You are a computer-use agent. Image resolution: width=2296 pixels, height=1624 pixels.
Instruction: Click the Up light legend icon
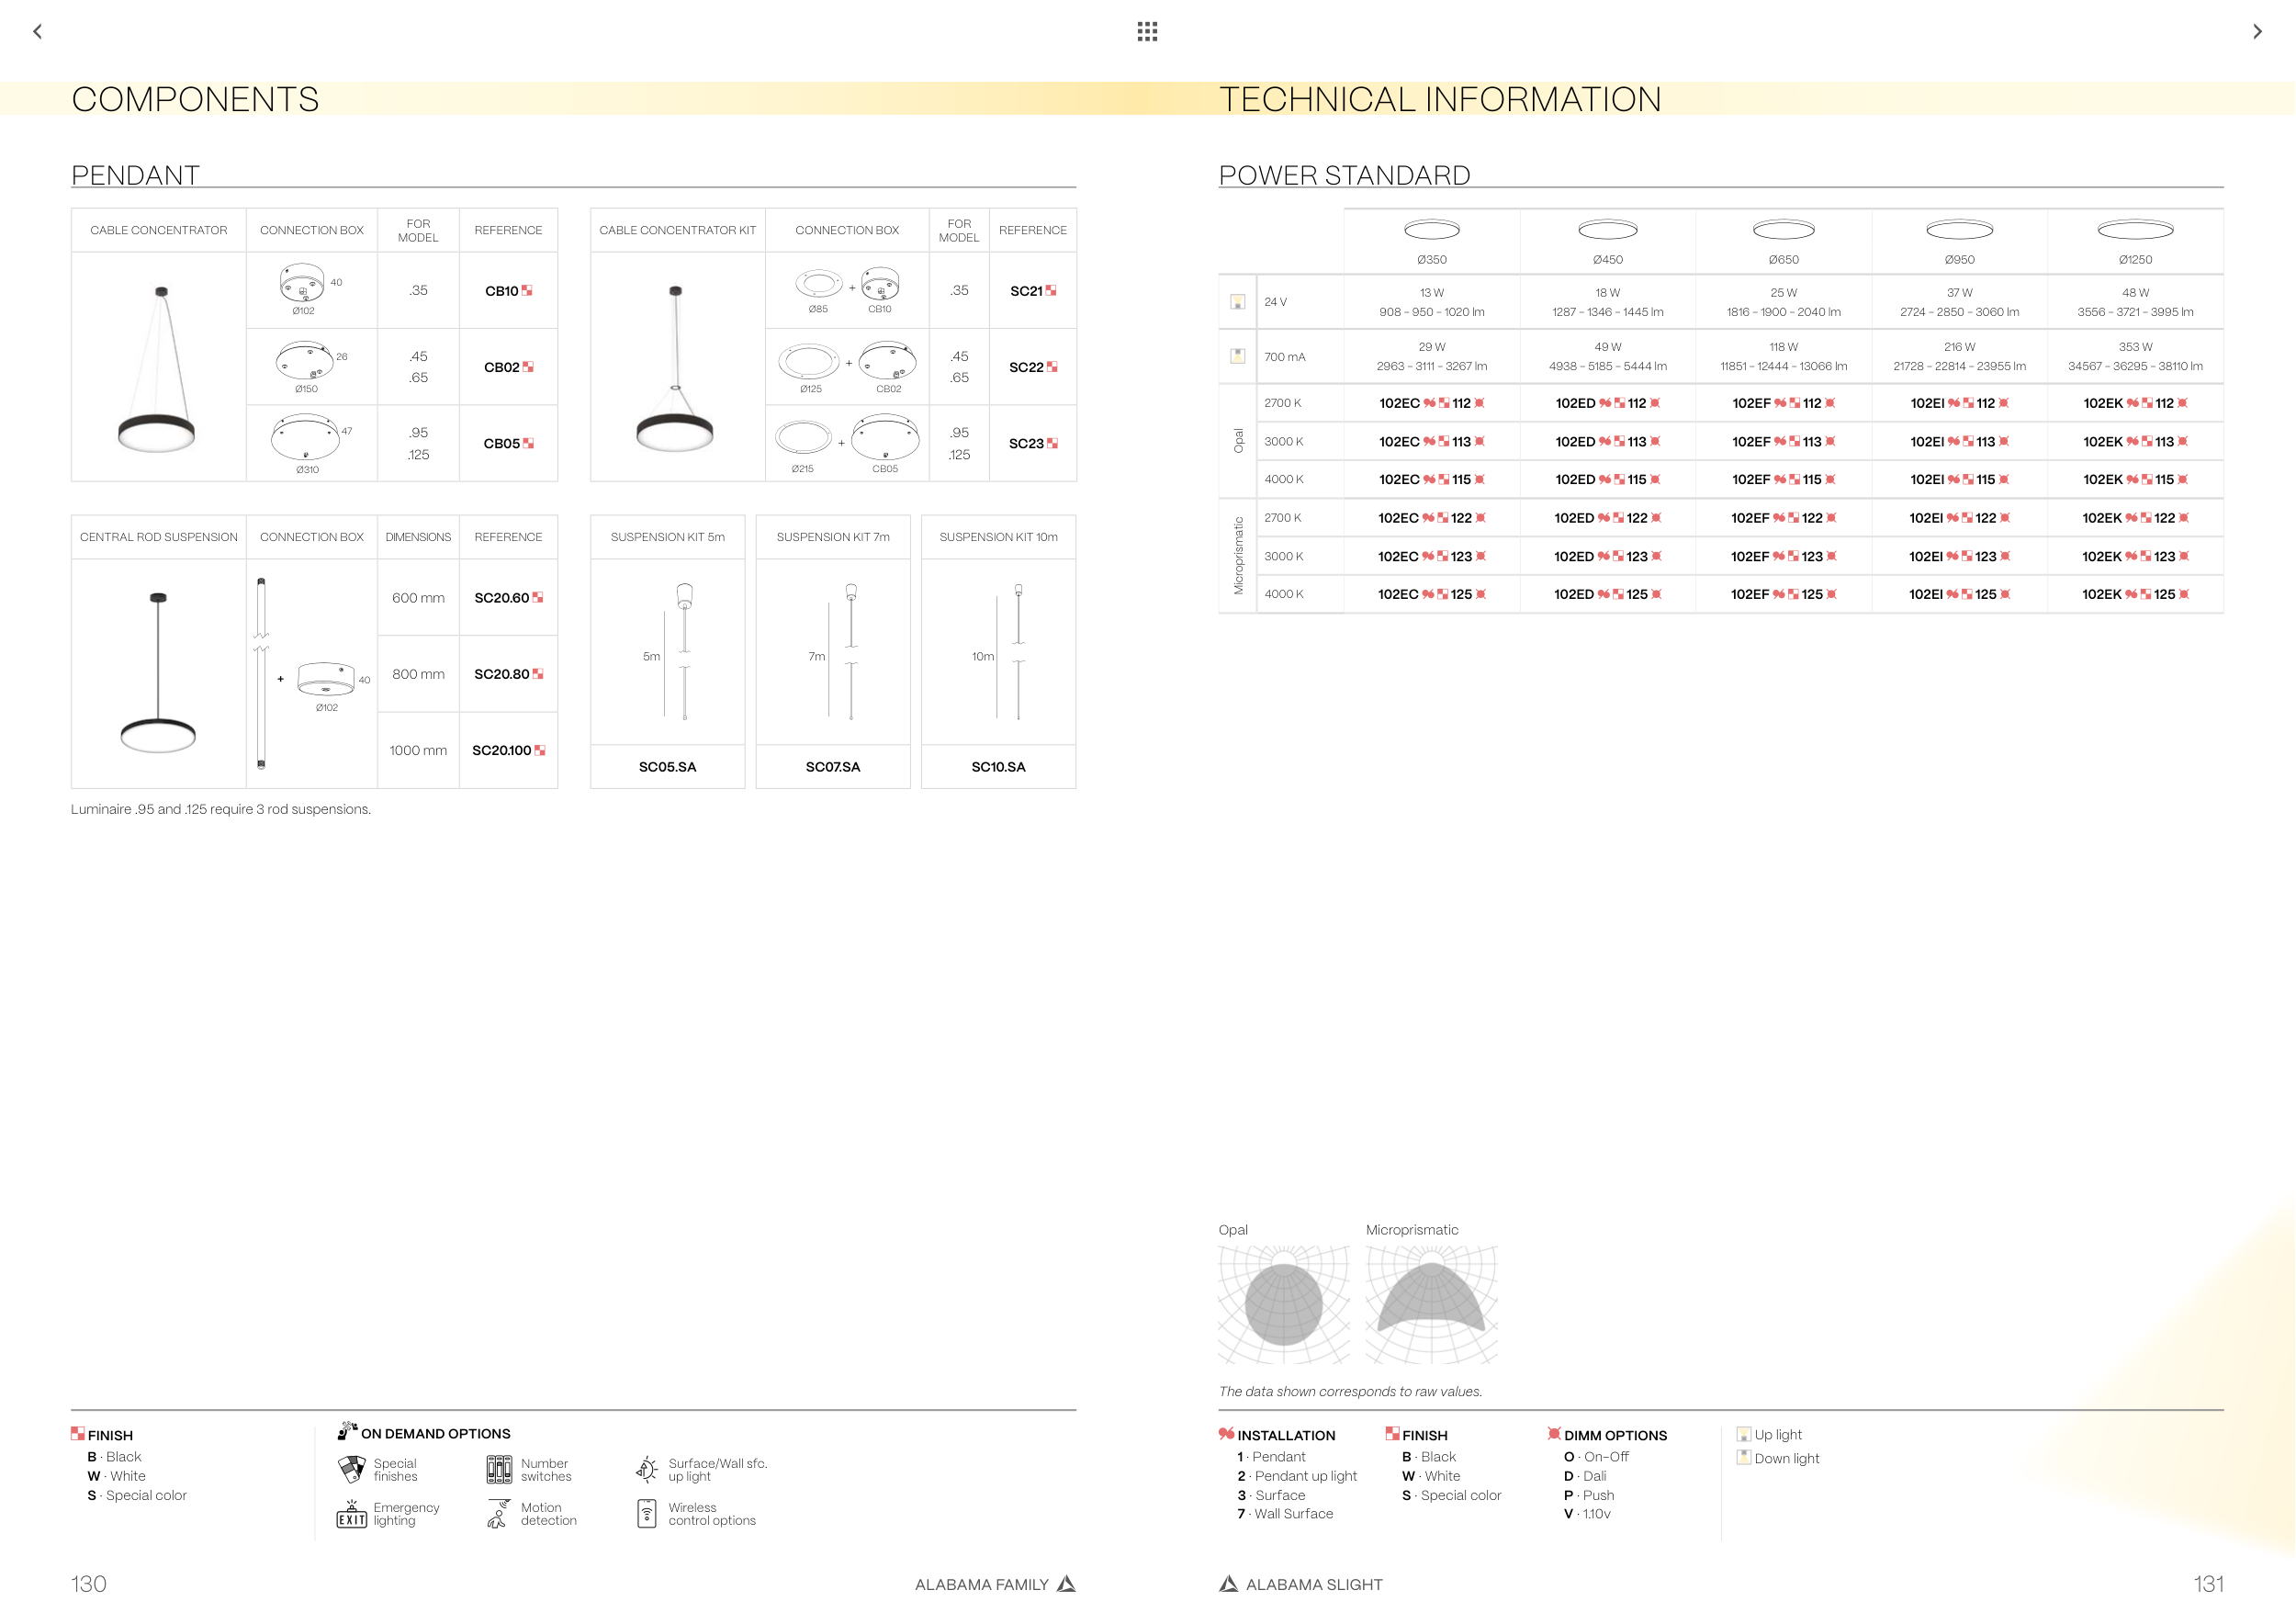point(1744,1434)
